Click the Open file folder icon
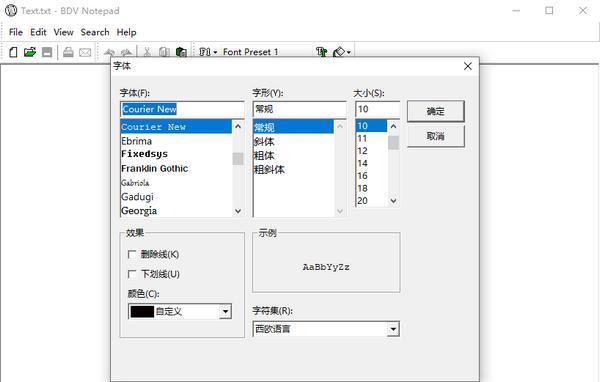 tap(30, 52)
